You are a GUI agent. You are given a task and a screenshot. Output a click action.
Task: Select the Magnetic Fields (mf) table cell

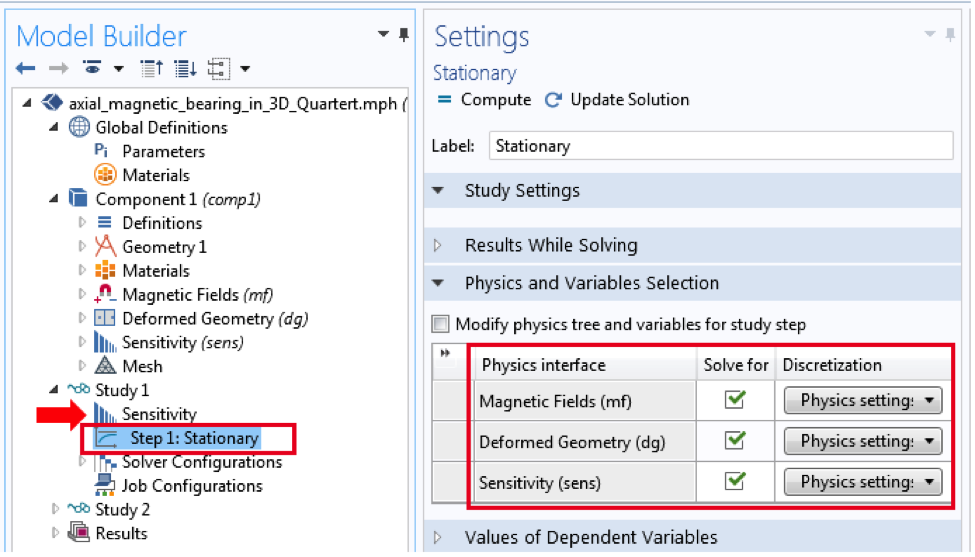[x=585, y=402]
